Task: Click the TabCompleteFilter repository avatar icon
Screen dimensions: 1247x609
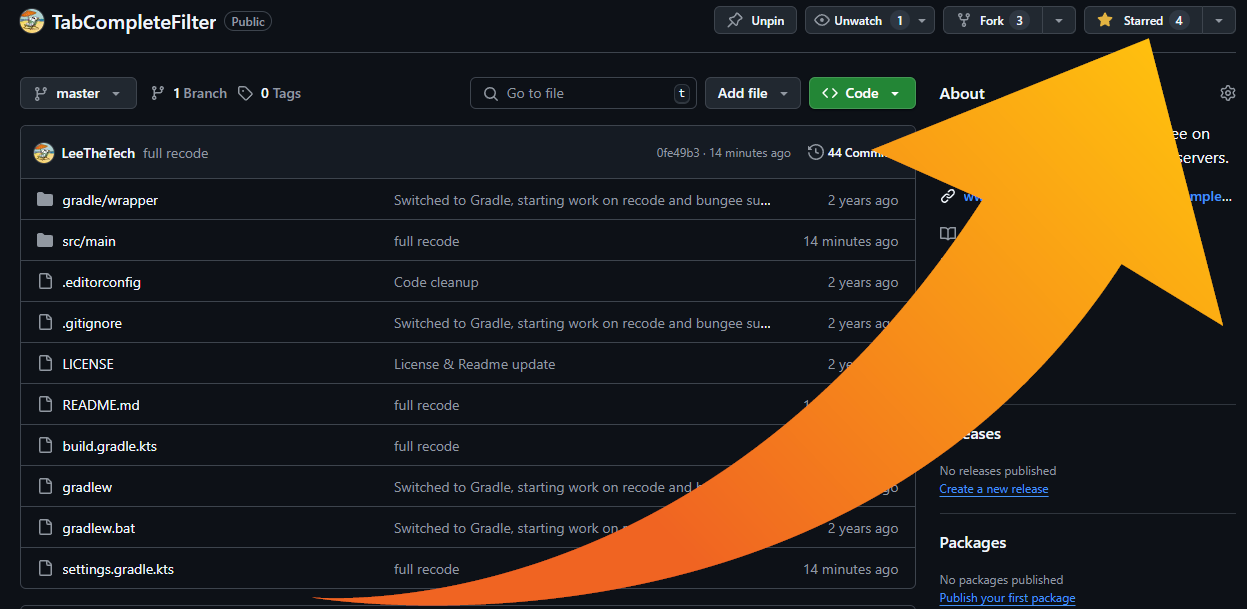Action: [32, 21]
